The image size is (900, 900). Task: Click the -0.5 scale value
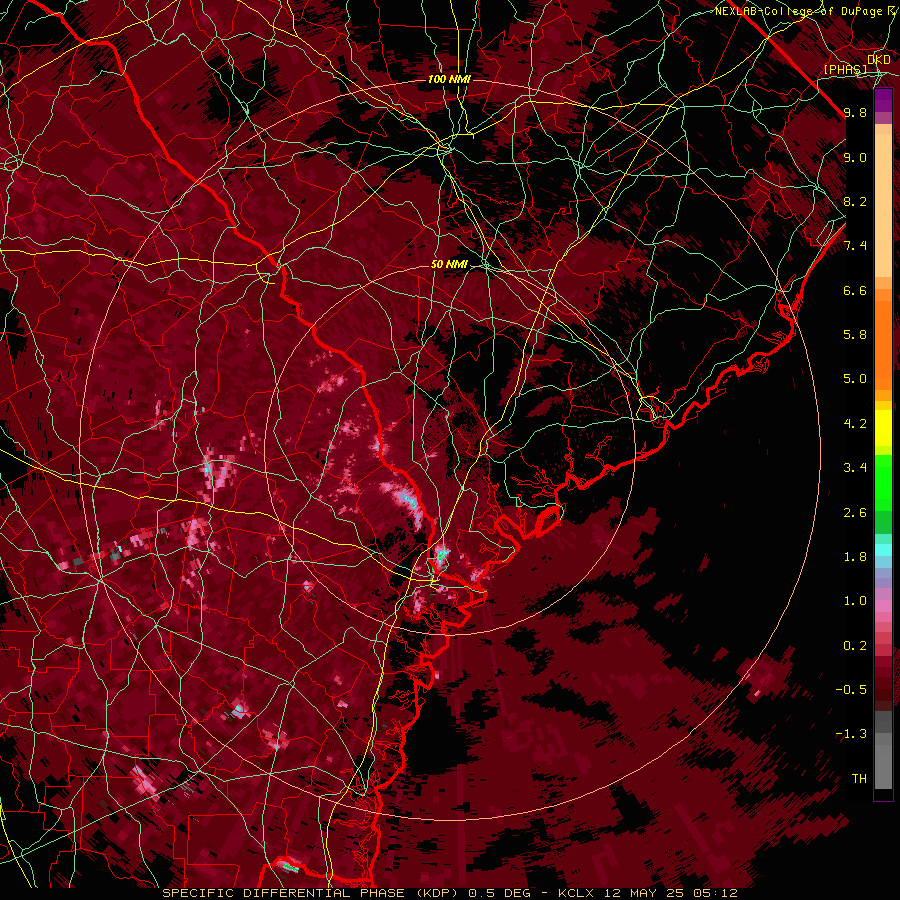[851, 690]
